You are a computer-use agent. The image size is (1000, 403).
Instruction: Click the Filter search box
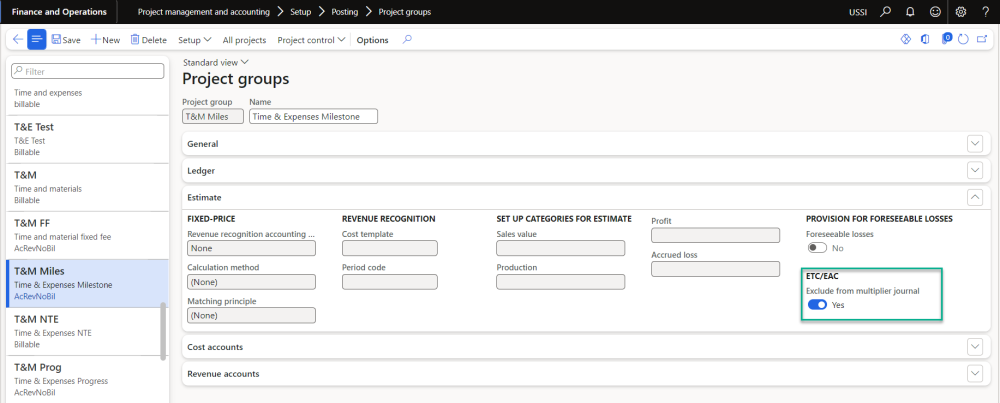tap(87, 71)
